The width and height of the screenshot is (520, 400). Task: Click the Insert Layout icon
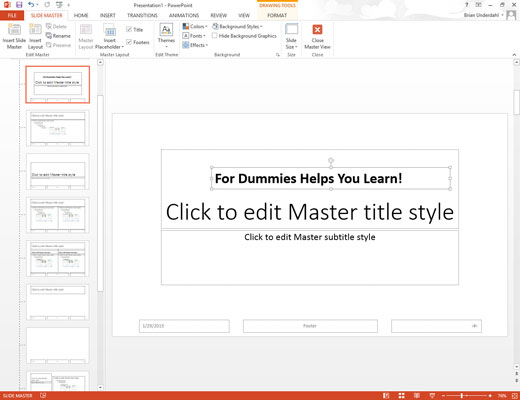coord(35,36)
